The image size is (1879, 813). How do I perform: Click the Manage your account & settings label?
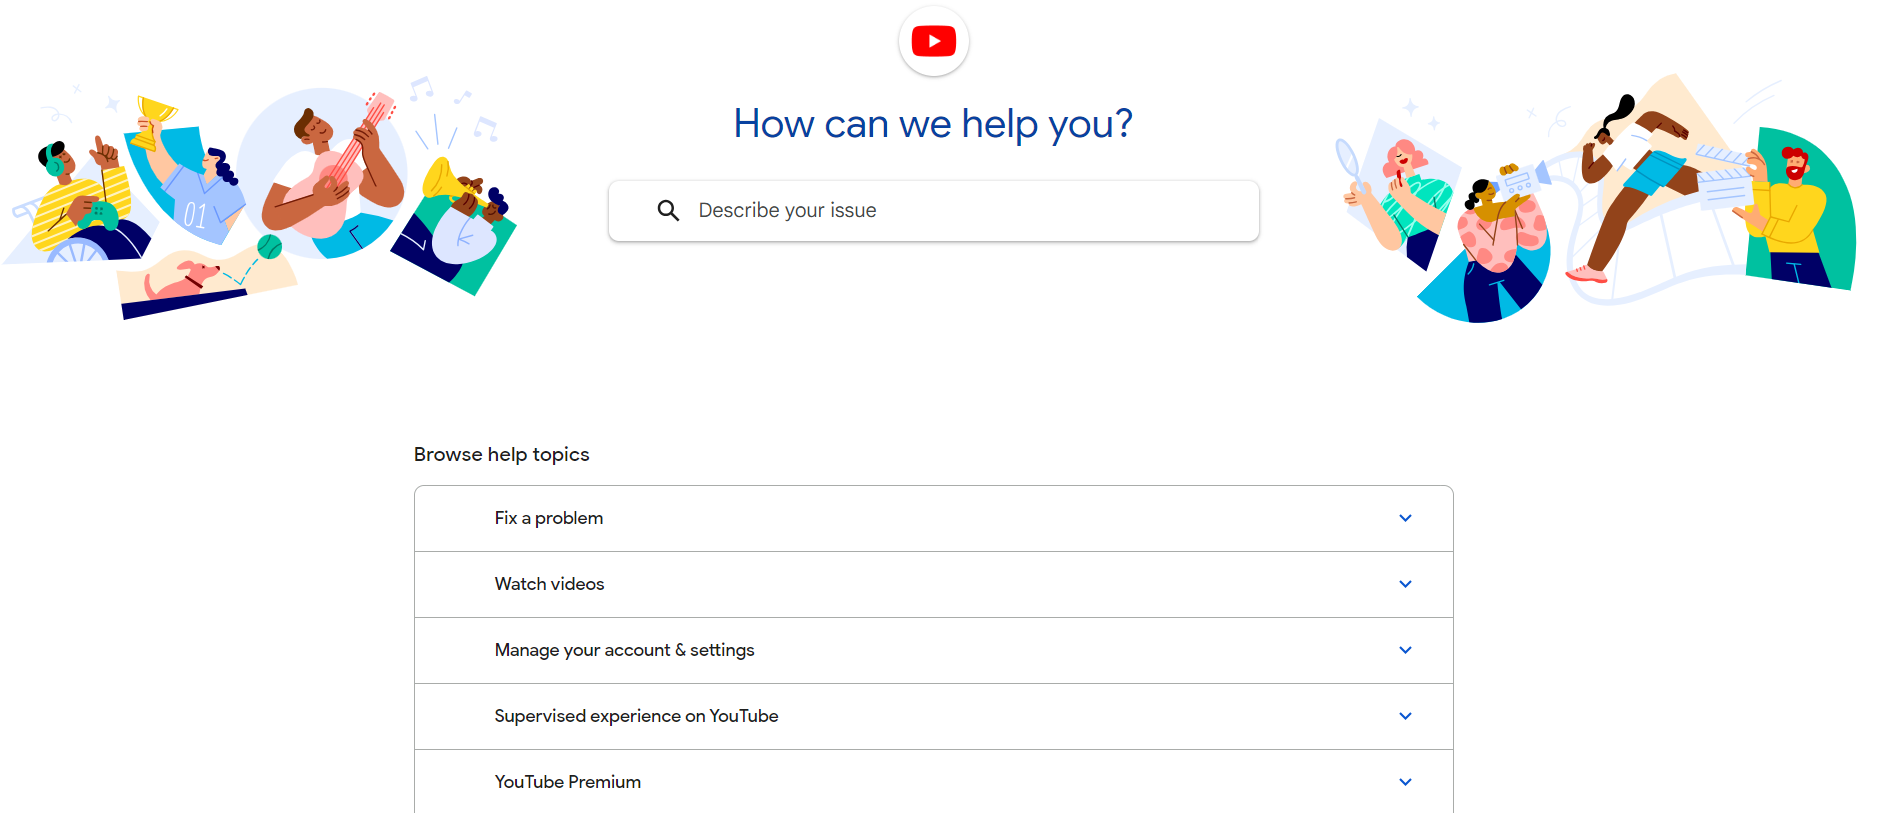624,650
